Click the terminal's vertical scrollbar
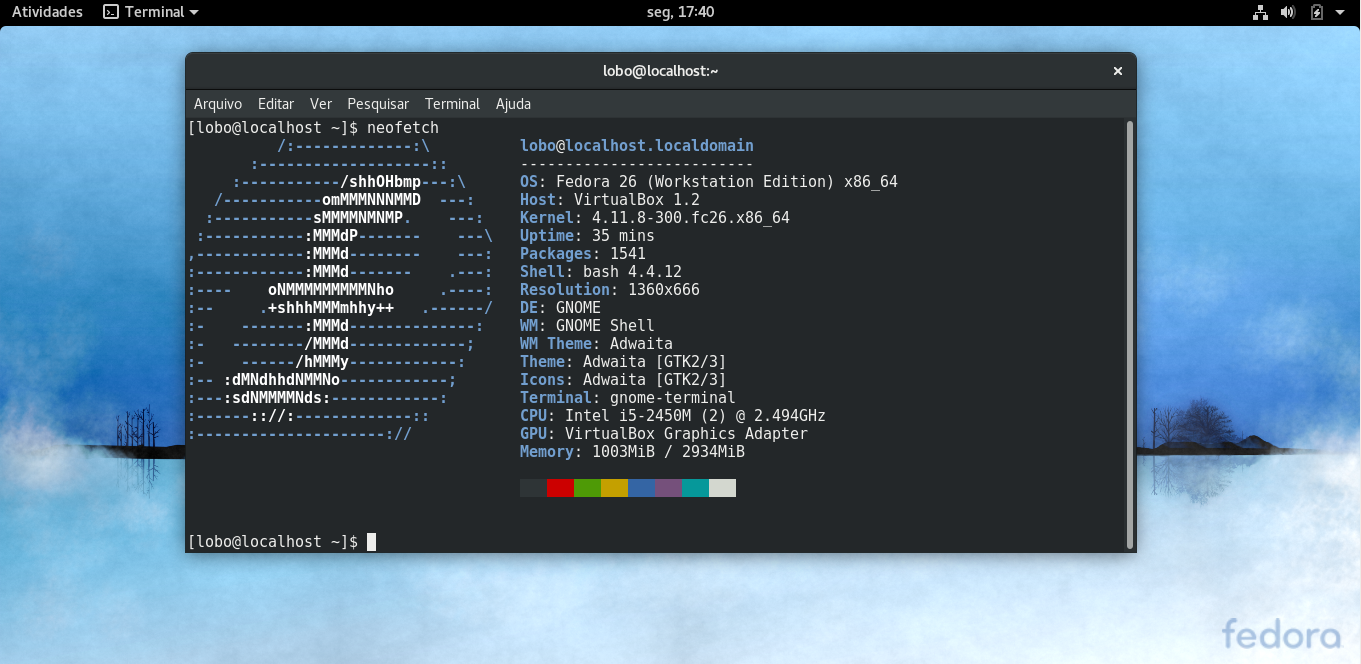The width and height of the screenshot is (1361, 664). click(x=1130, y=335)
